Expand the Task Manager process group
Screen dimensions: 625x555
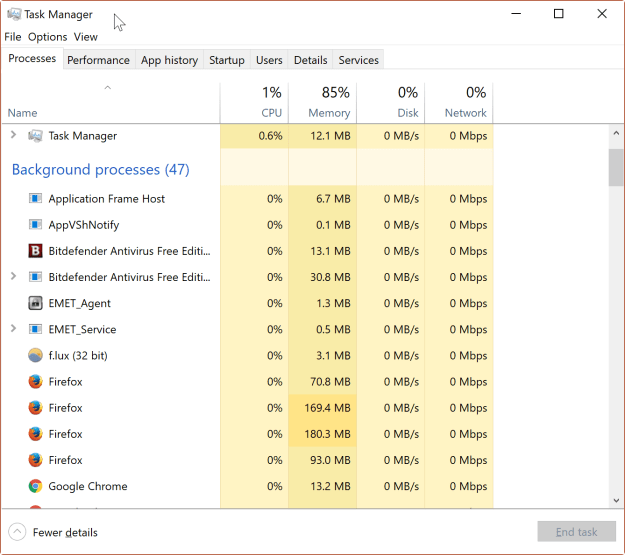13,135
